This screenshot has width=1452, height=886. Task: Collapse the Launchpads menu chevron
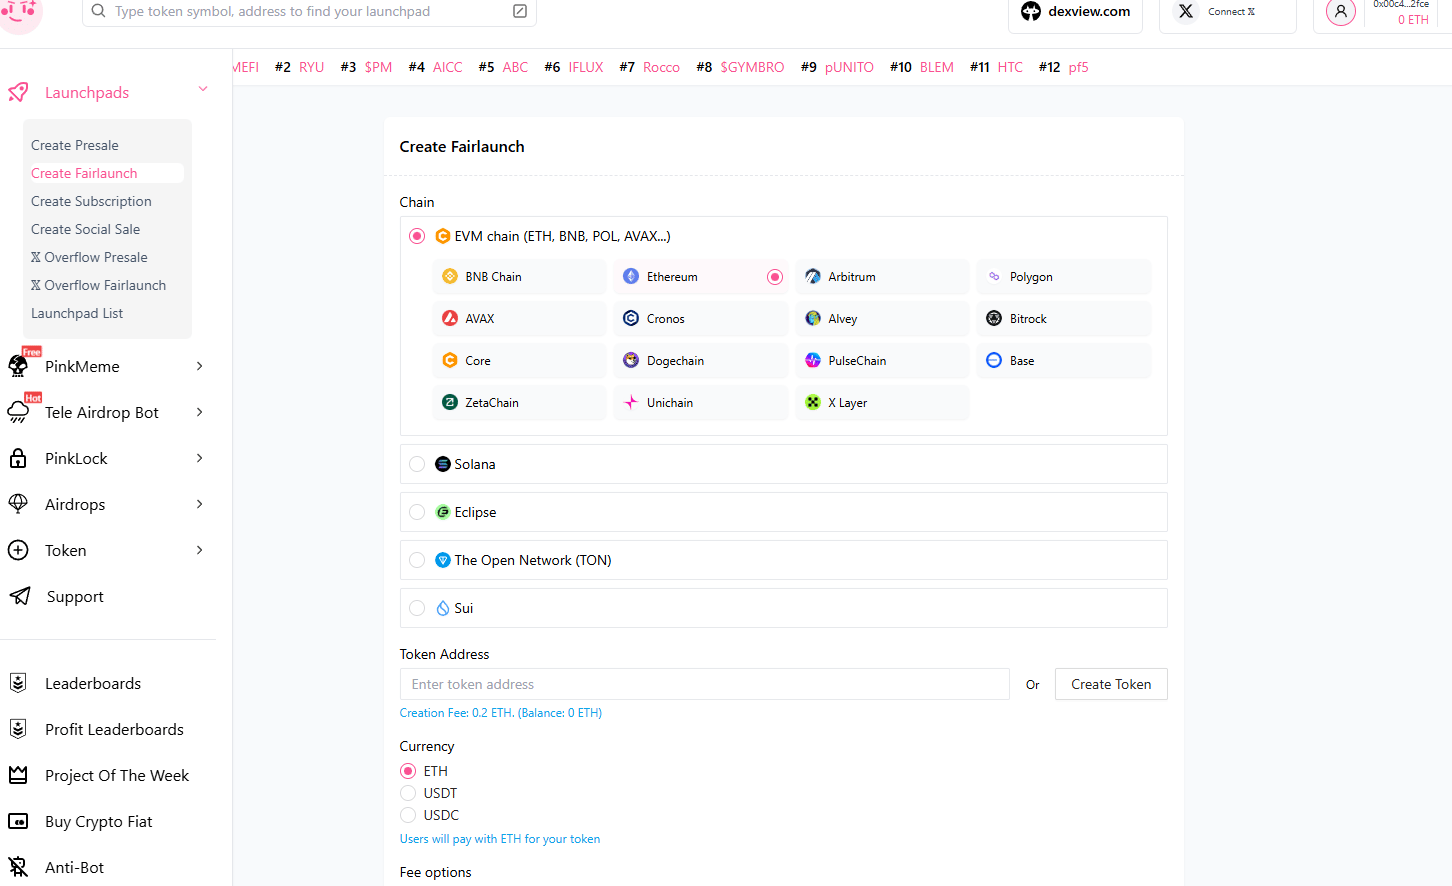(x=203, y=89)
